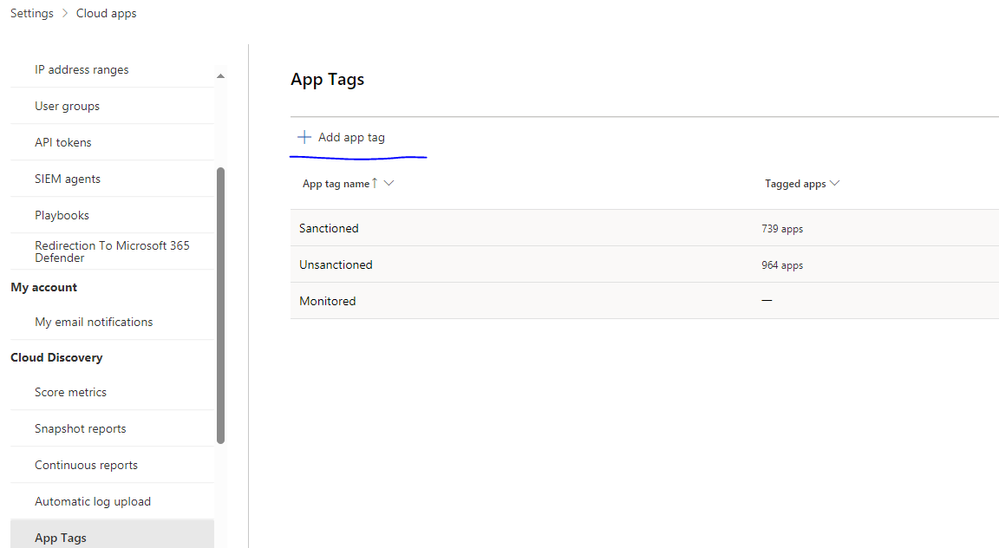Image resolution: width=999 pixels, height=548 pixels.
Task: Open the Tagged apps column dropdown chevron
Action: tap(835, 183)
